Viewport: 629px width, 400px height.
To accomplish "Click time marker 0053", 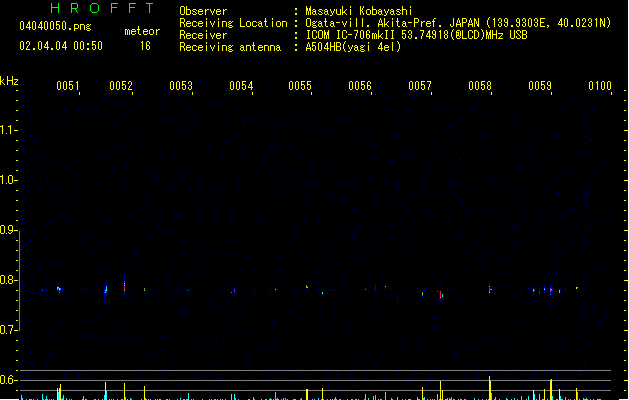I will pyautogui.click(x=181, y=86).
